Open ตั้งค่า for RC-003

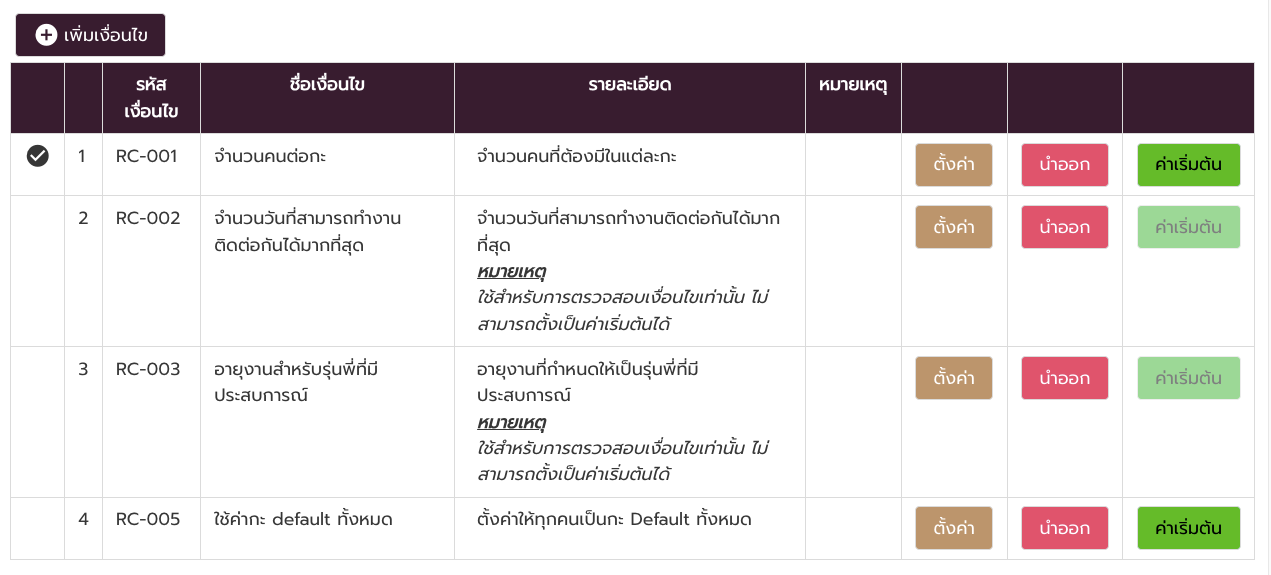(x=954, y=378)
